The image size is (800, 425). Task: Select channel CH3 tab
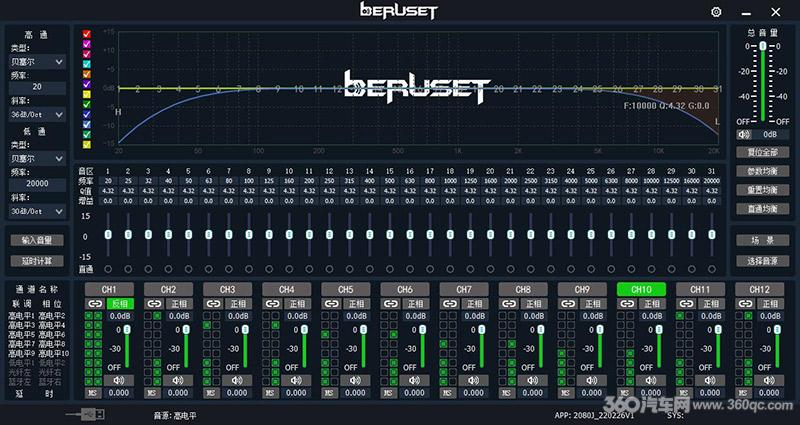coord(228,289)
